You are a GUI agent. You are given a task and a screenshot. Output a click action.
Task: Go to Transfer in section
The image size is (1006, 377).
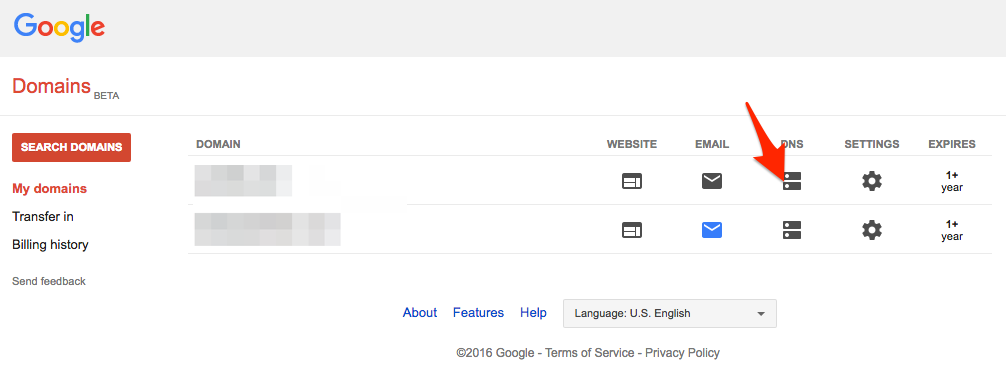tap(43, 217)
